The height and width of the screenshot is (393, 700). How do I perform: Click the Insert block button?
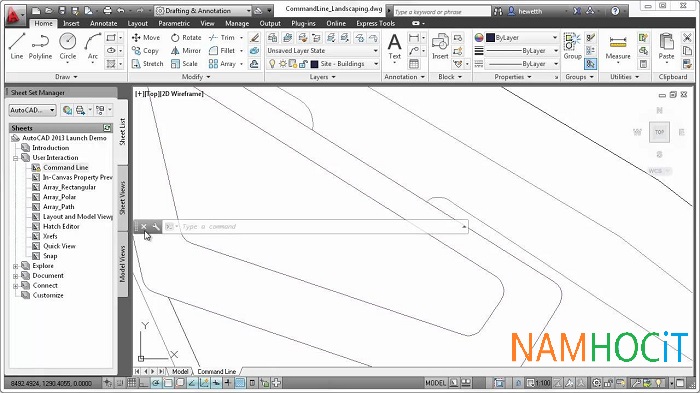coord(440,46)
